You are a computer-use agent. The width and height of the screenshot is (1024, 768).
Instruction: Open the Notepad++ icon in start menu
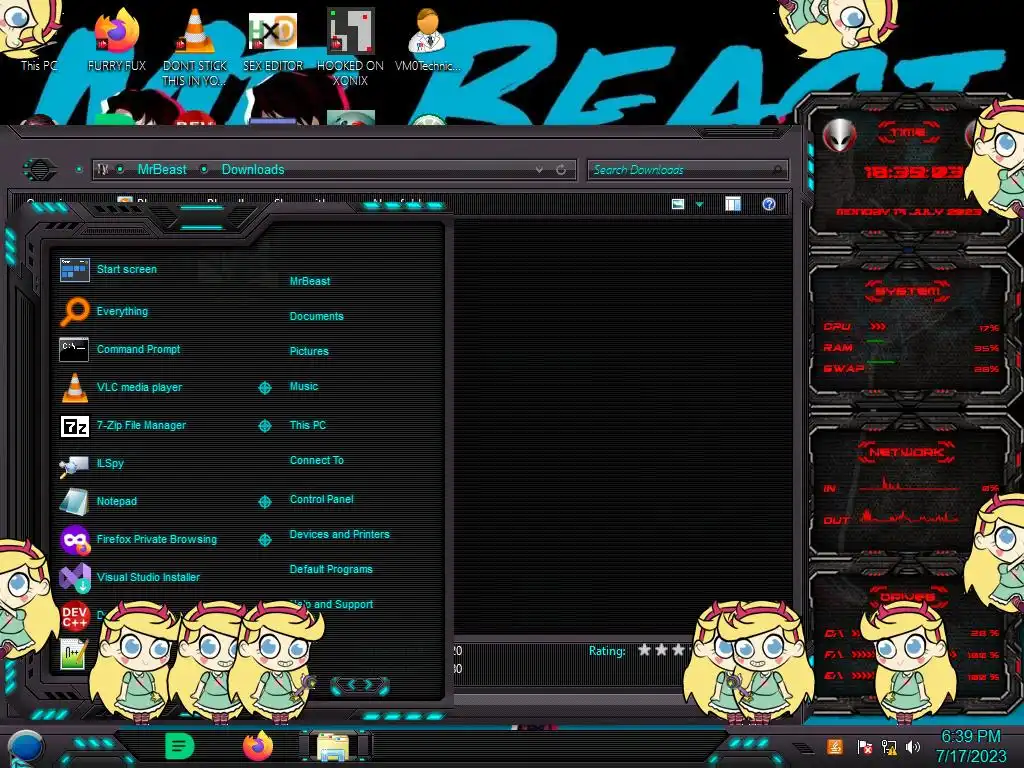[x=73, y=653]
